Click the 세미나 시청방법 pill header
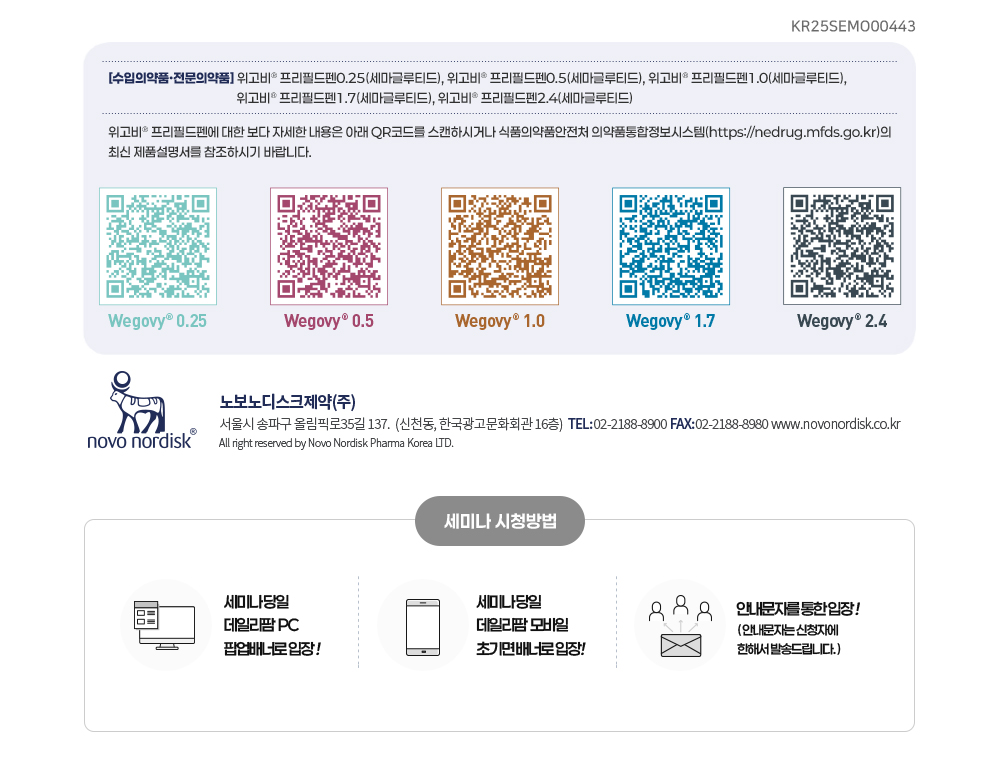 coord(500,521)
